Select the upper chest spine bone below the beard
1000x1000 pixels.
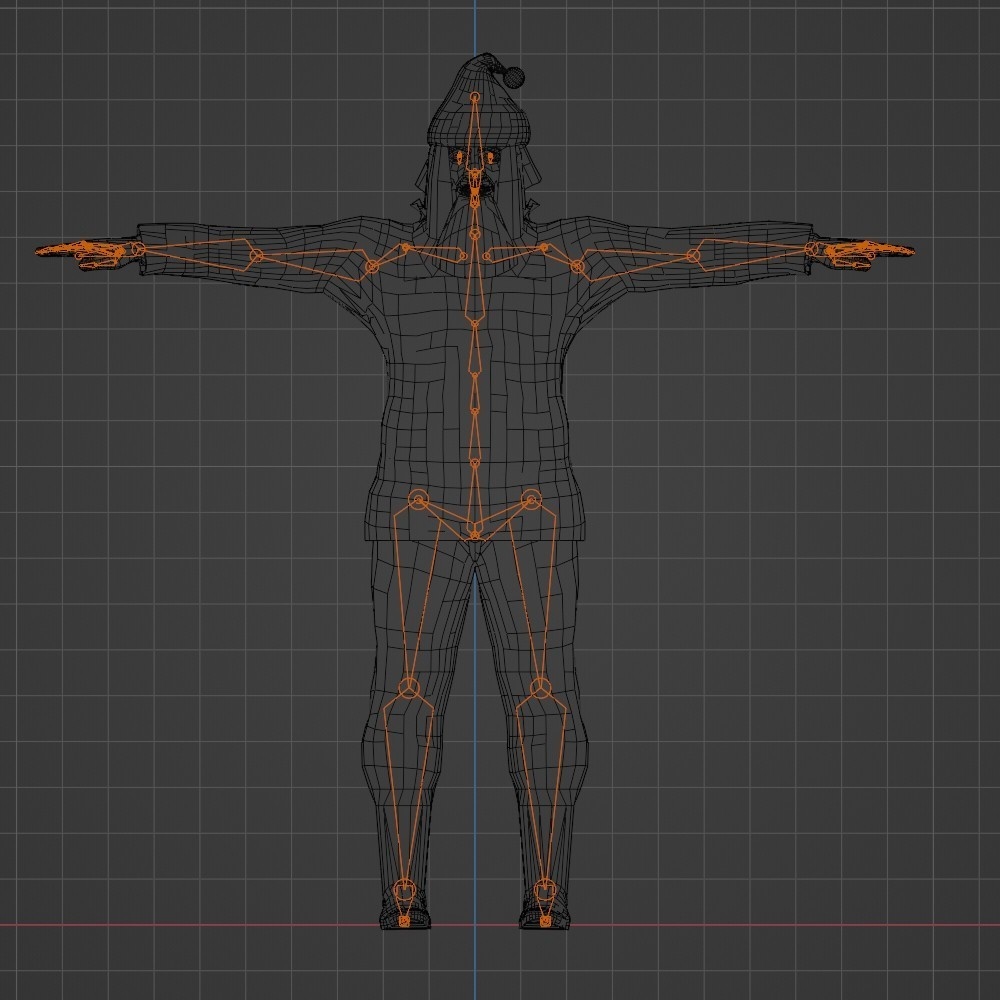[474, 279]
